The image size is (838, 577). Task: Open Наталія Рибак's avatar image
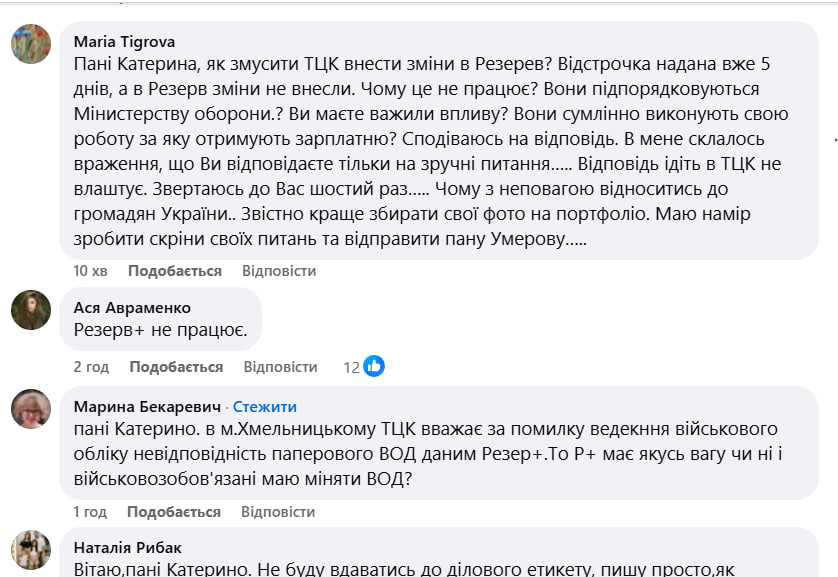[31, 550]
